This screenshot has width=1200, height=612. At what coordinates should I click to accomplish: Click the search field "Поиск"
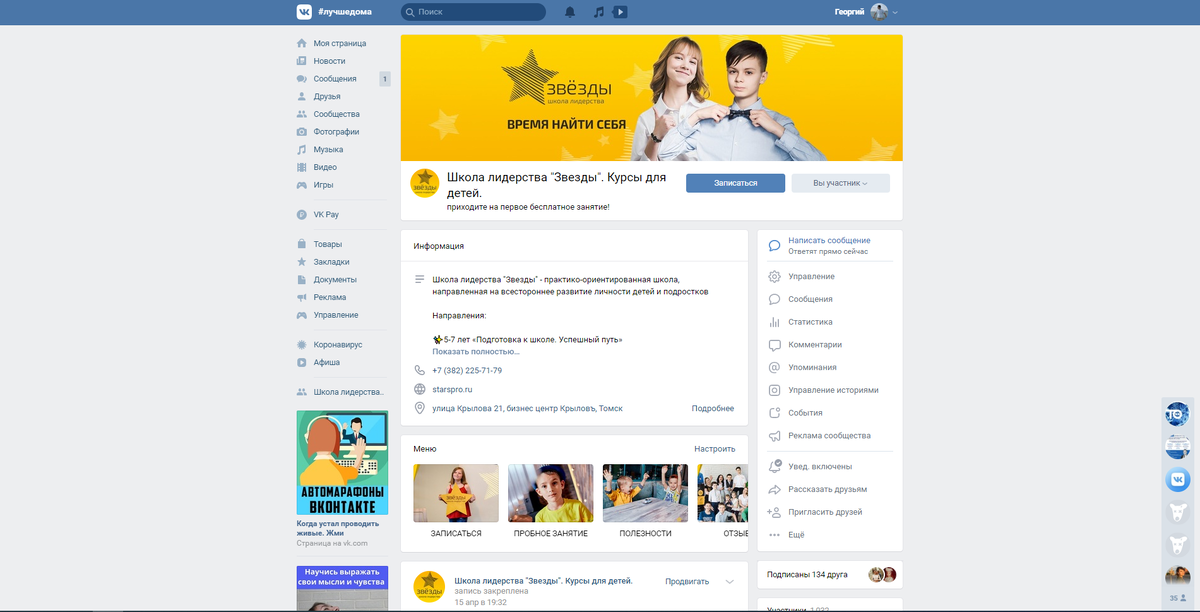click(x=474, y=12)
